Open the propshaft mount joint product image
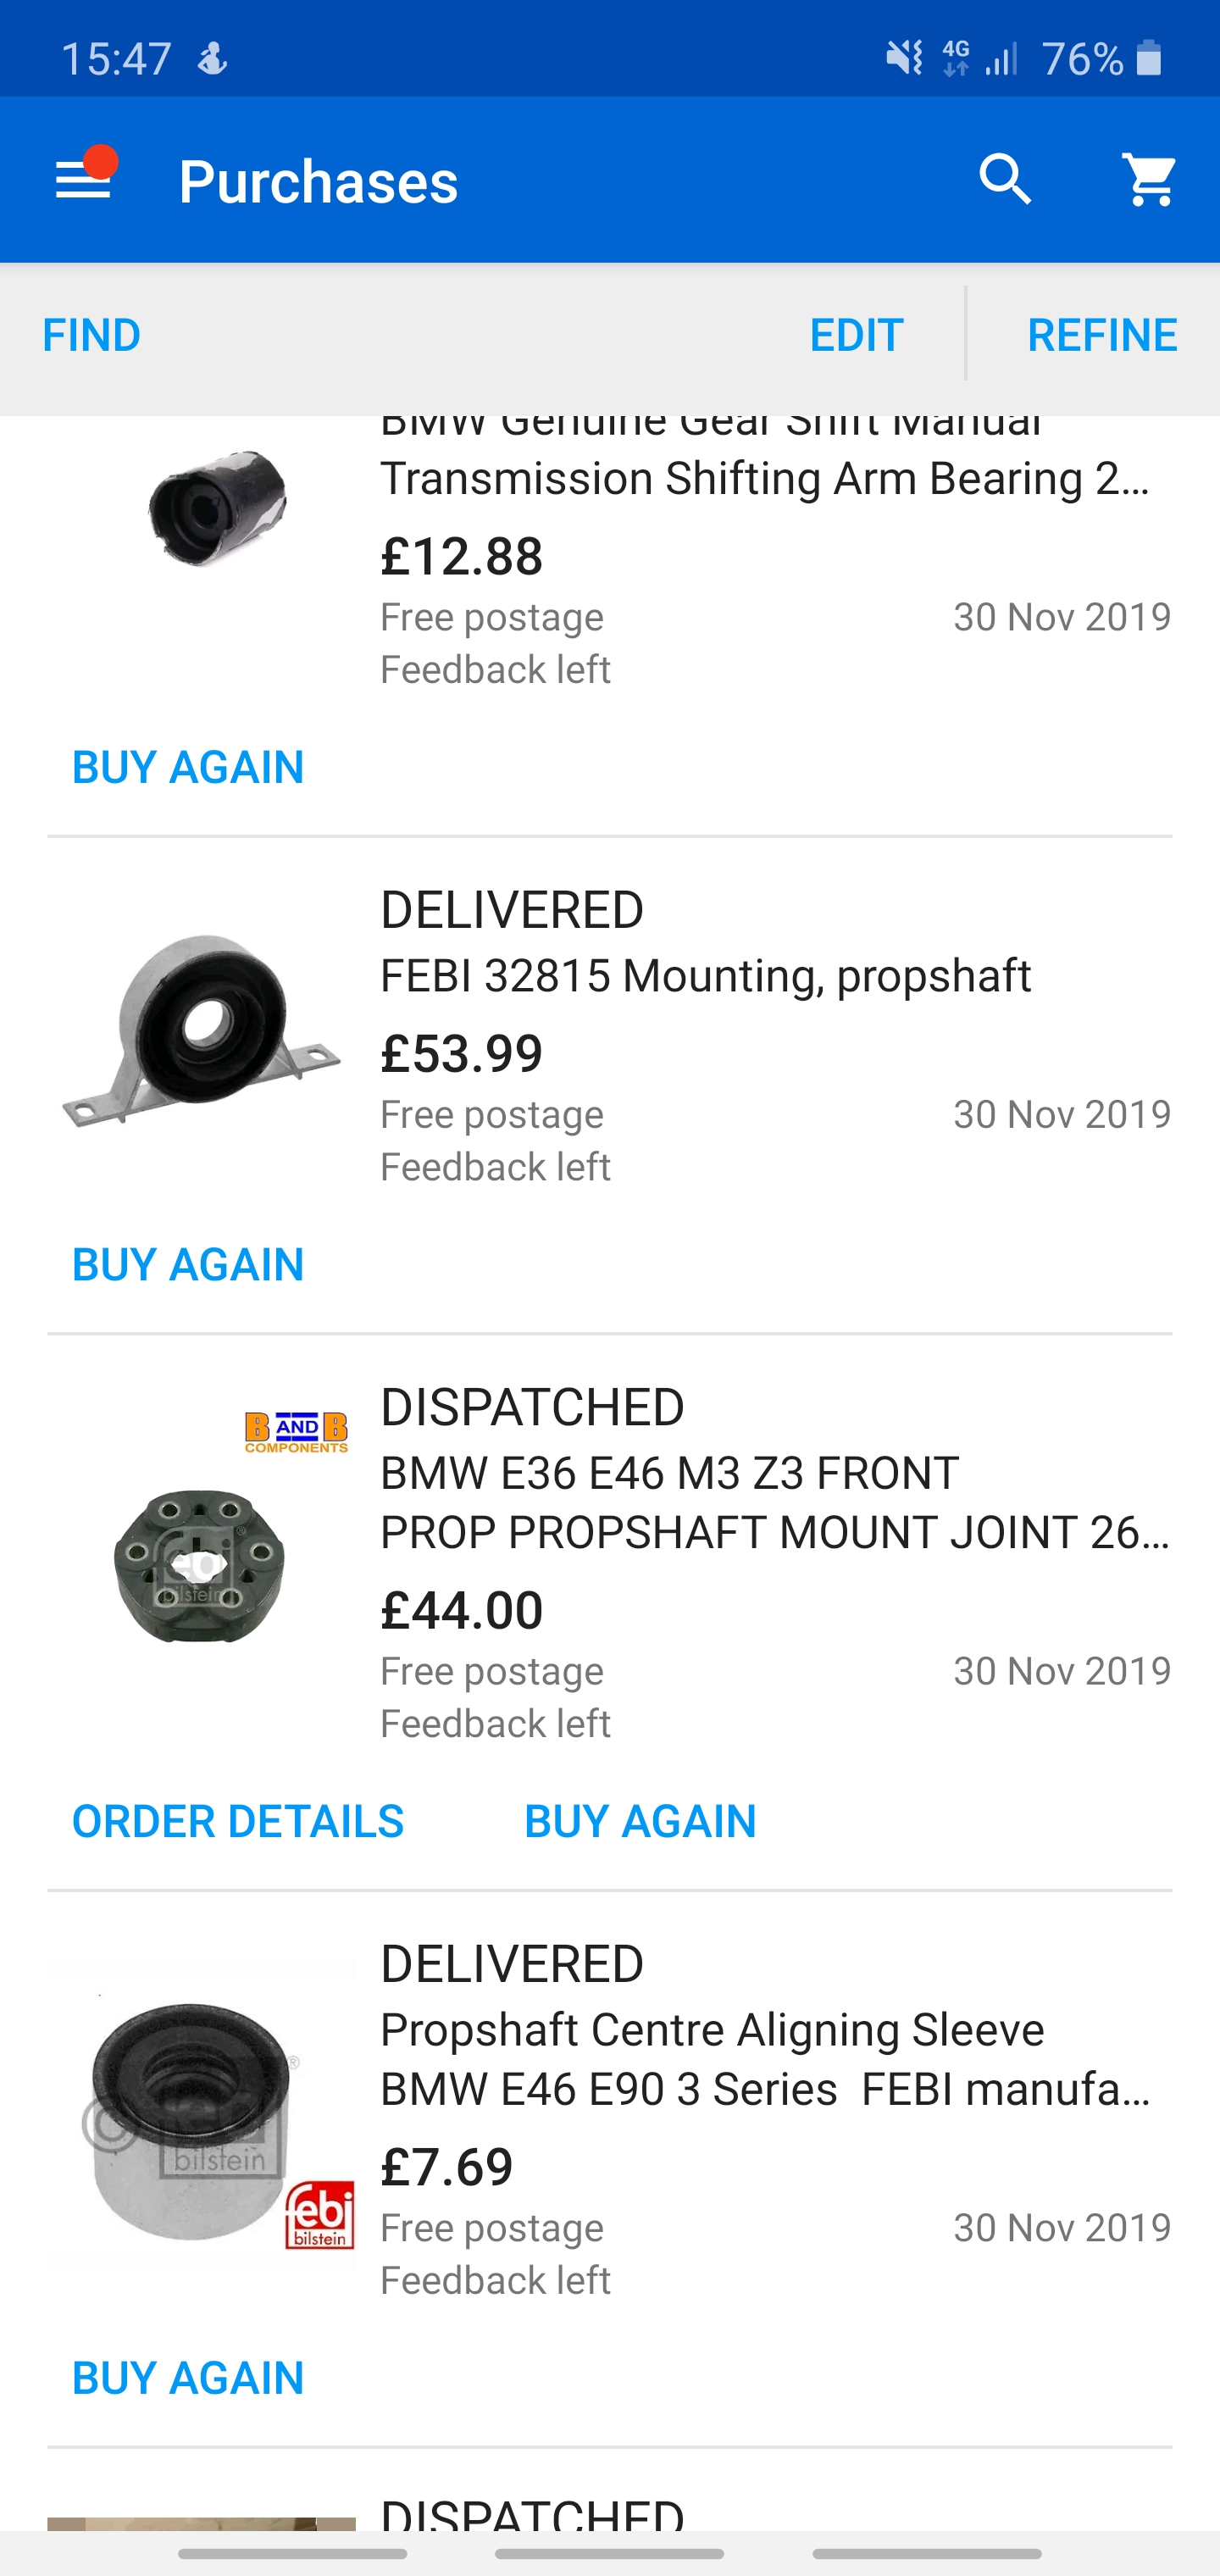This screenshot has width=1220, height=2576. [201, 1563]
